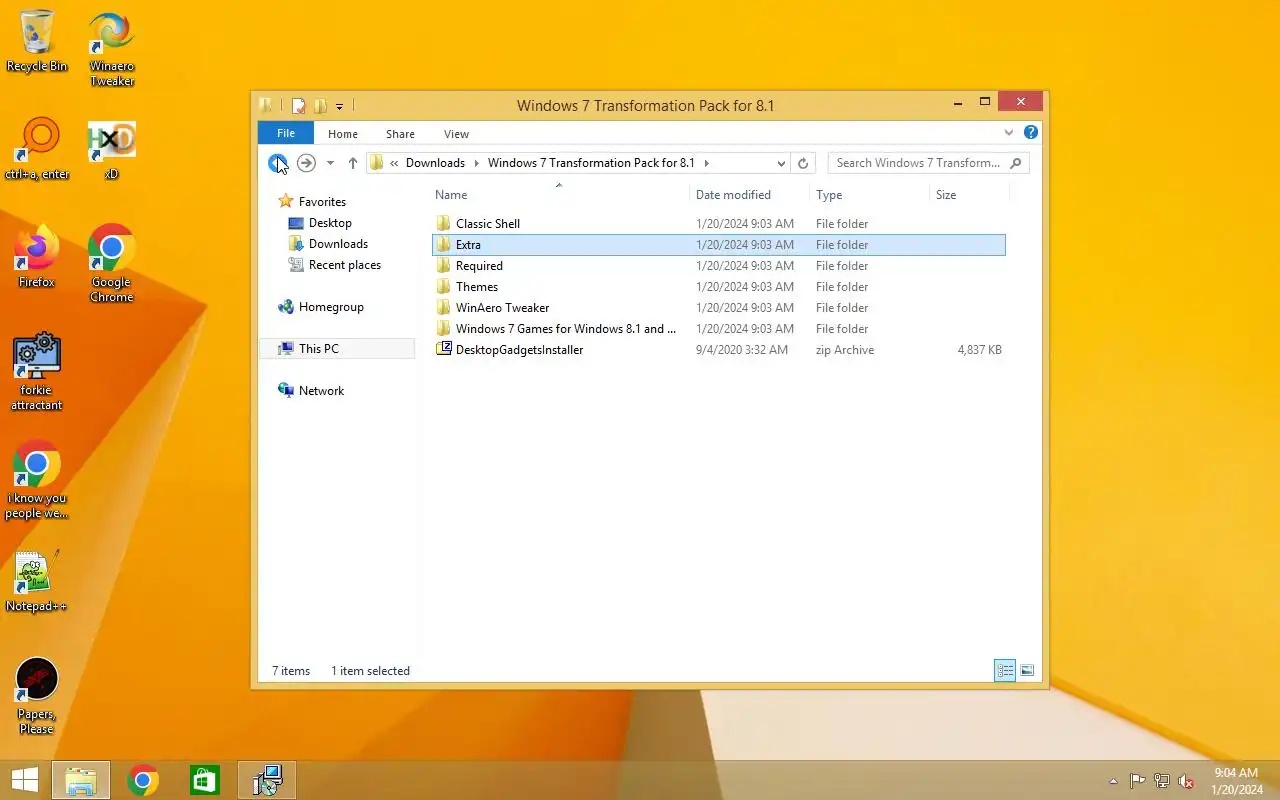1280x800 pixels.
Task: Click the 4,837 KB size cell
Action: (979, 350)
